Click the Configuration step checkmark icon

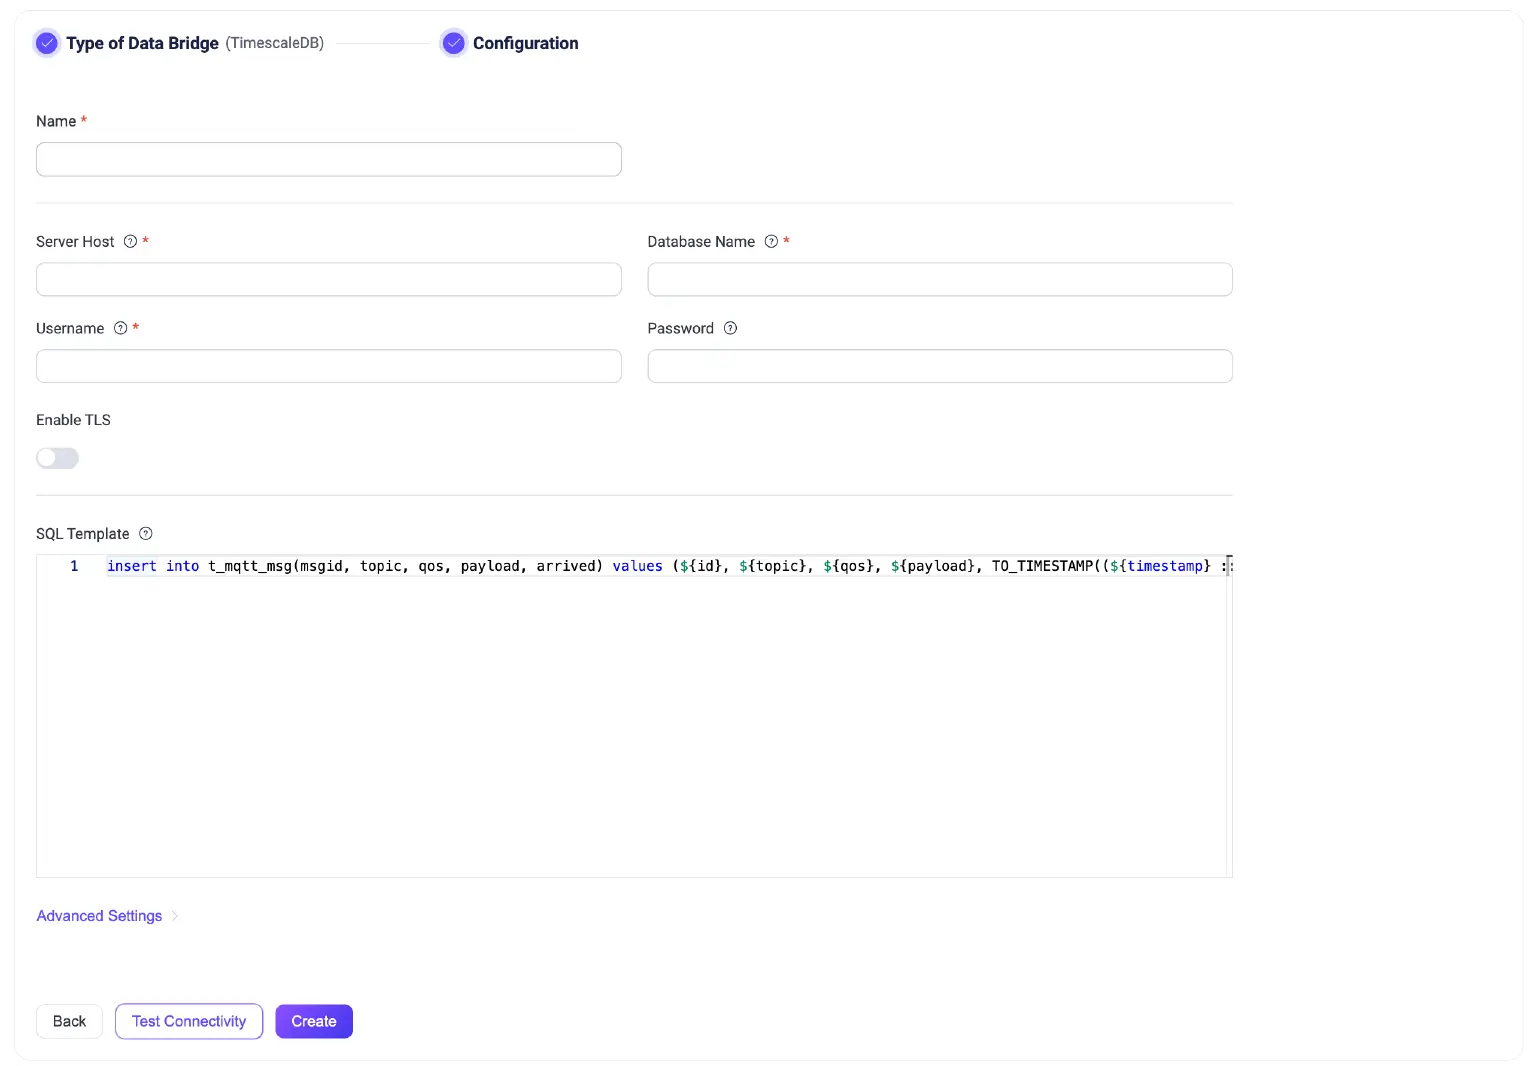[x=454, y=43]
